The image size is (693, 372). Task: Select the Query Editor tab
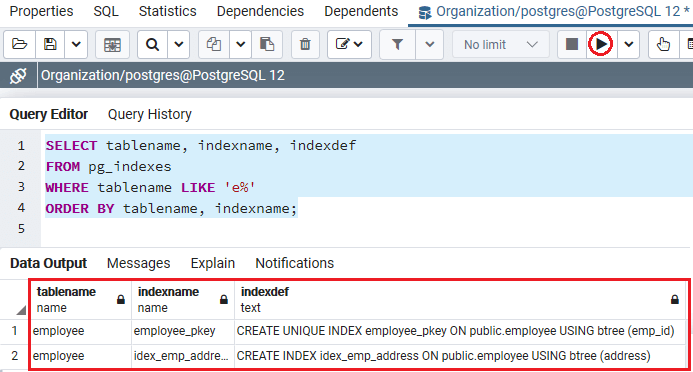click(49, 114)
